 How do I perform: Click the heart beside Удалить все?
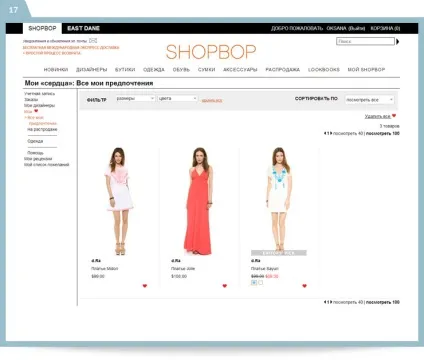(394, 116)
